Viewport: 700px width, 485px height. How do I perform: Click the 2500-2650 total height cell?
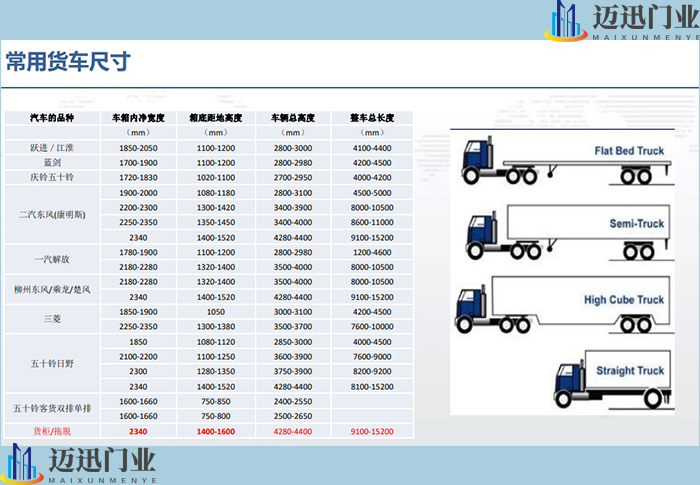click(293, 416)
